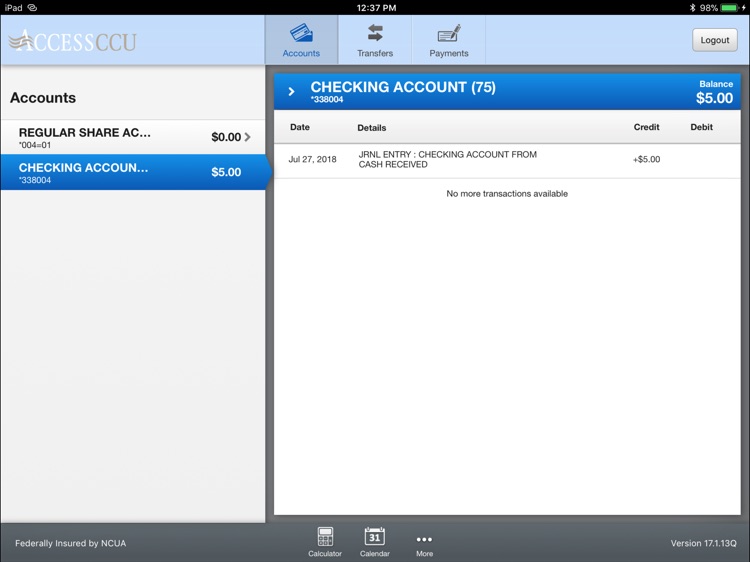Click the $0.00 Regular Share balance

226,137
